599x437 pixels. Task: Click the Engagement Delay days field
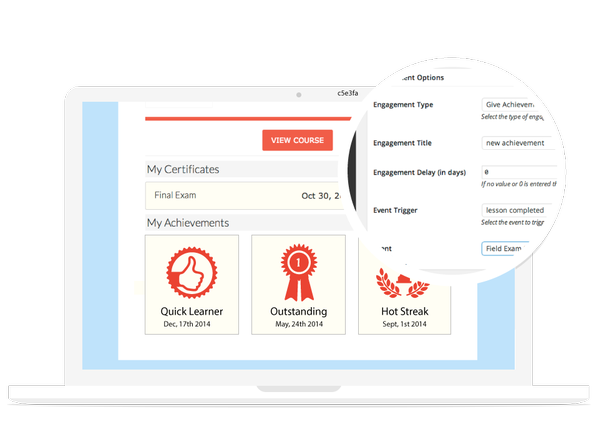[x=520, y=172]
